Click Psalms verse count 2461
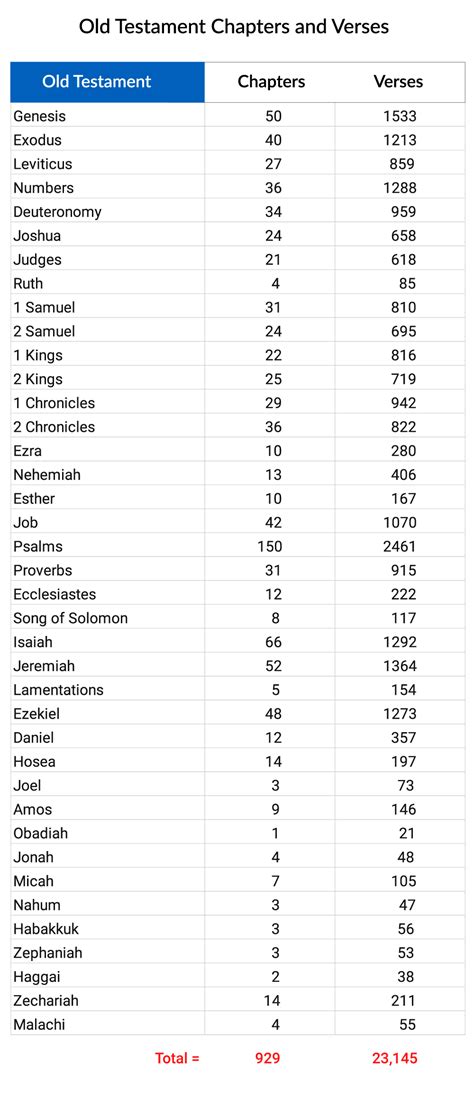Image resolution: width=474 pixels, height=1097 pixels. 400,546
